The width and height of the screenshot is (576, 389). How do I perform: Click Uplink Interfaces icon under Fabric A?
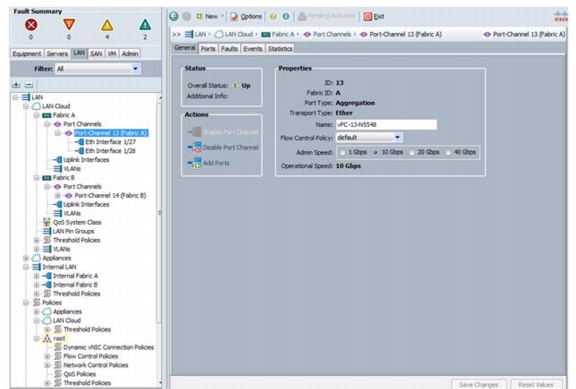(x=58, y=160)
